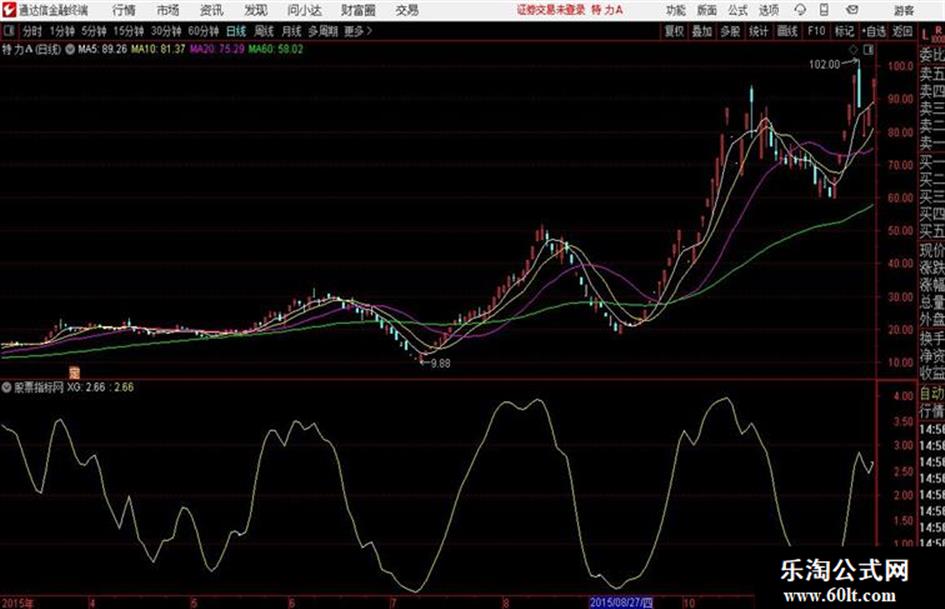945x609 pixels.
Task: Expand the 更多 more periods dropdown
Action: pos(358,31)
